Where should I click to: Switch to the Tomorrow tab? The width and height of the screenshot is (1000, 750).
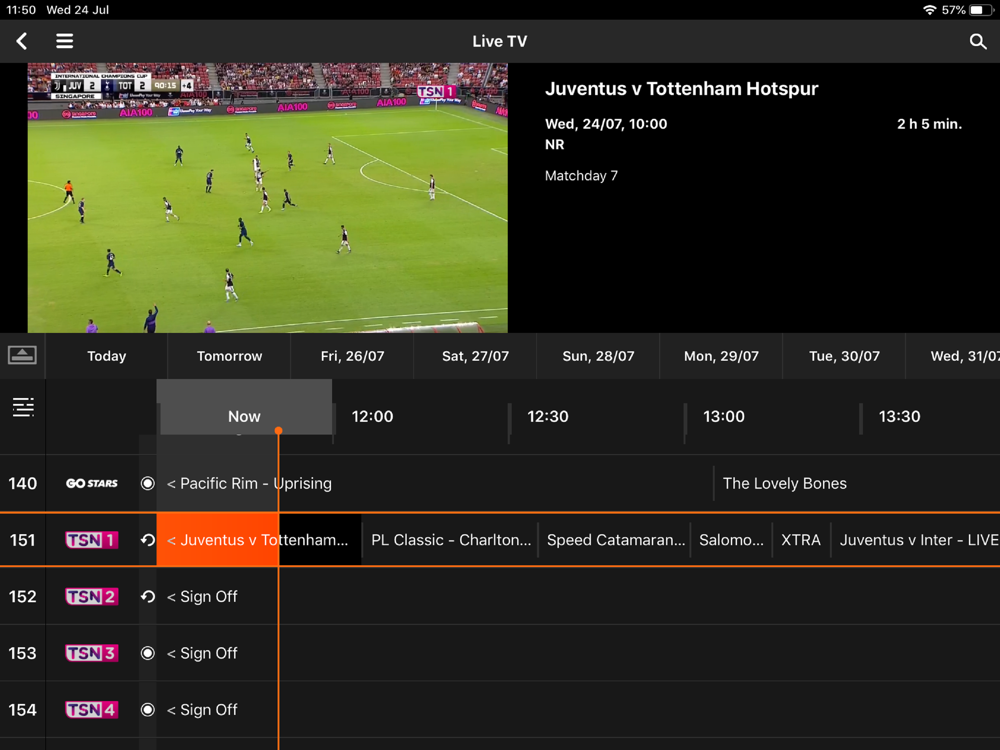tap(230, 356)
